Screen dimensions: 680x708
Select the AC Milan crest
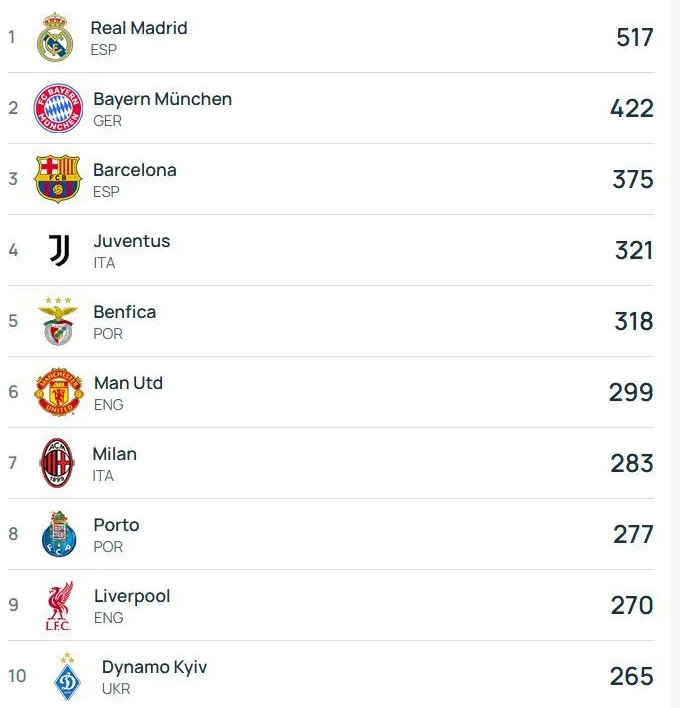pyautogui.click(x=57, y=463)
